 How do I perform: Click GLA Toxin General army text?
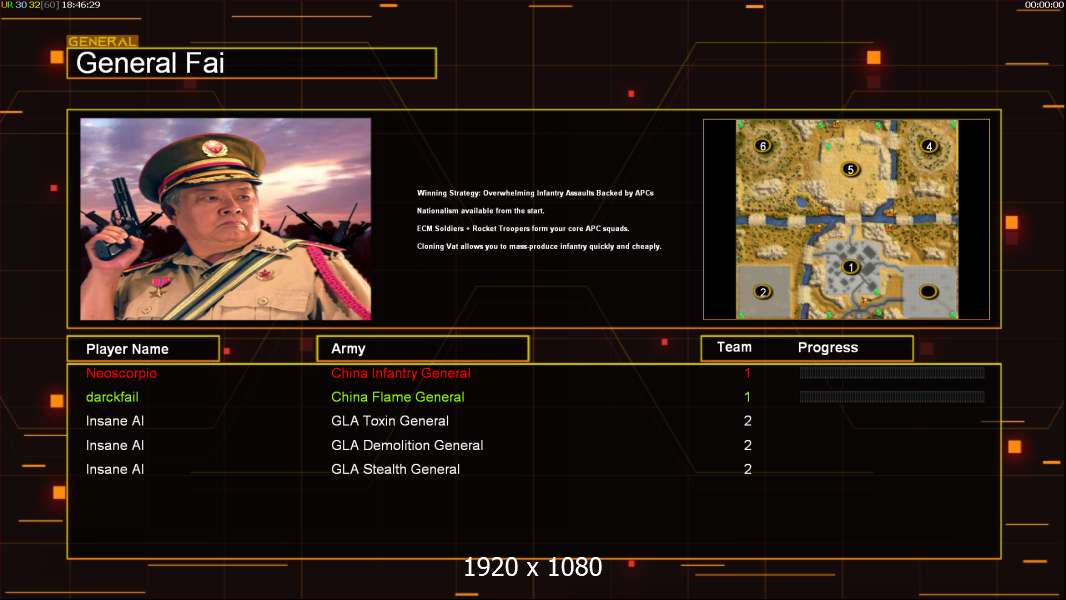390,421
